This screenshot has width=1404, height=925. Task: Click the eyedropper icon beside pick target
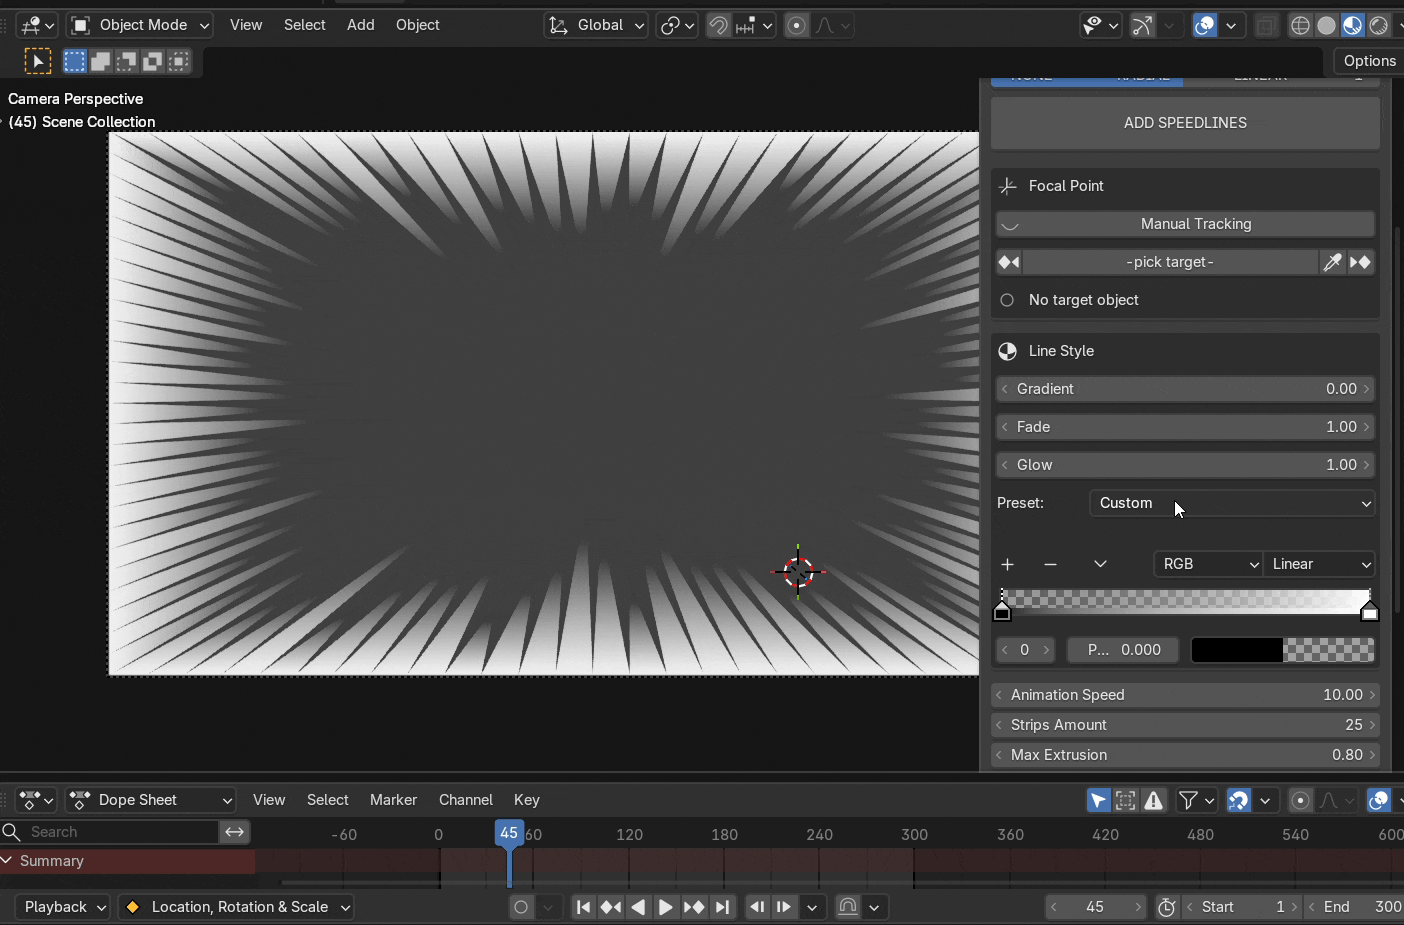click(x=1332, y=262)
